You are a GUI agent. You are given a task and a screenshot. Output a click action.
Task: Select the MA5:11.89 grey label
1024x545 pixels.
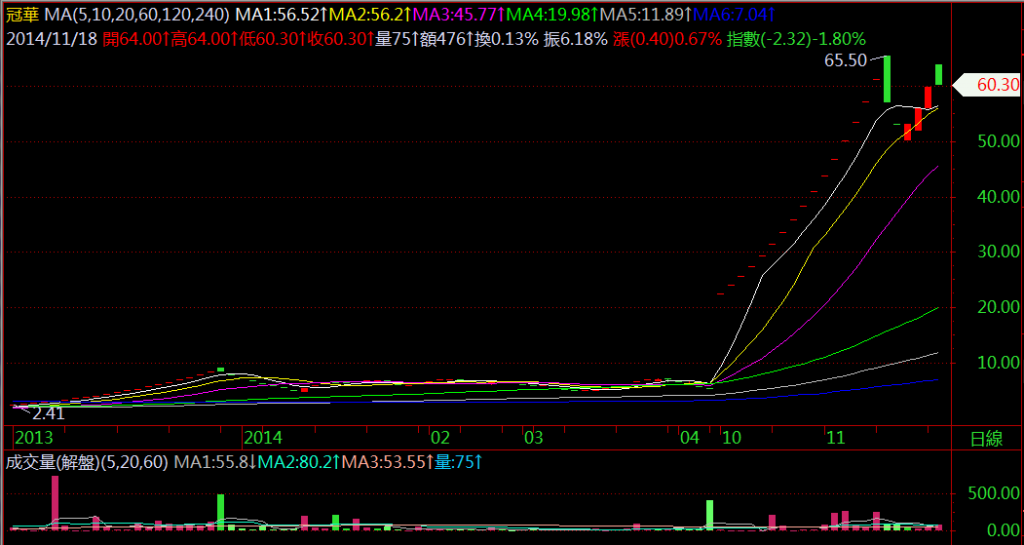pos(647,13)
